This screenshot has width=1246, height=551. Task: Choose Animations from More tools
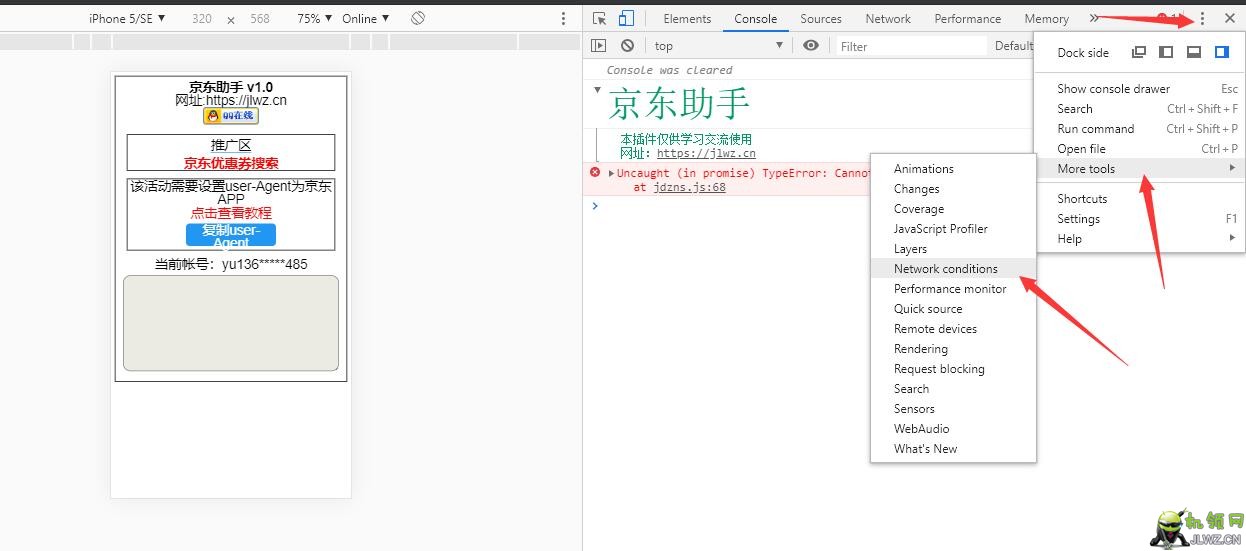[953, 168]
